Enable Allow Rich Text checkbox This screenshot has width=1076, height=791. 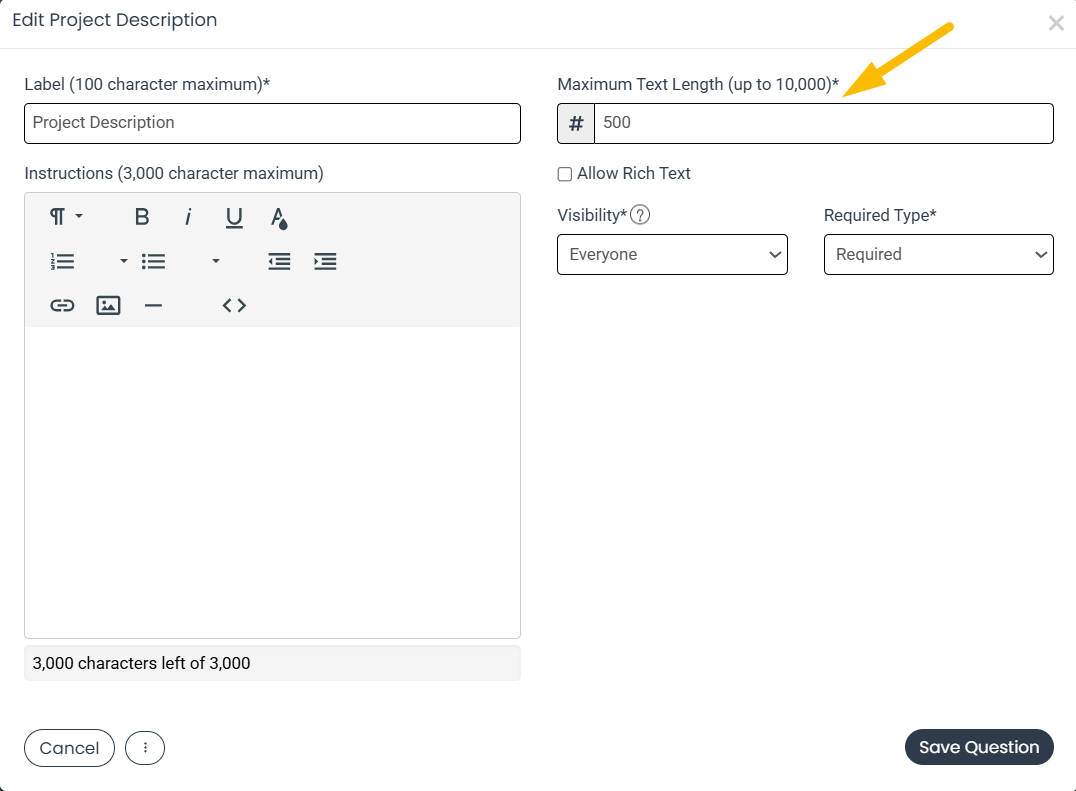point(565,174)
